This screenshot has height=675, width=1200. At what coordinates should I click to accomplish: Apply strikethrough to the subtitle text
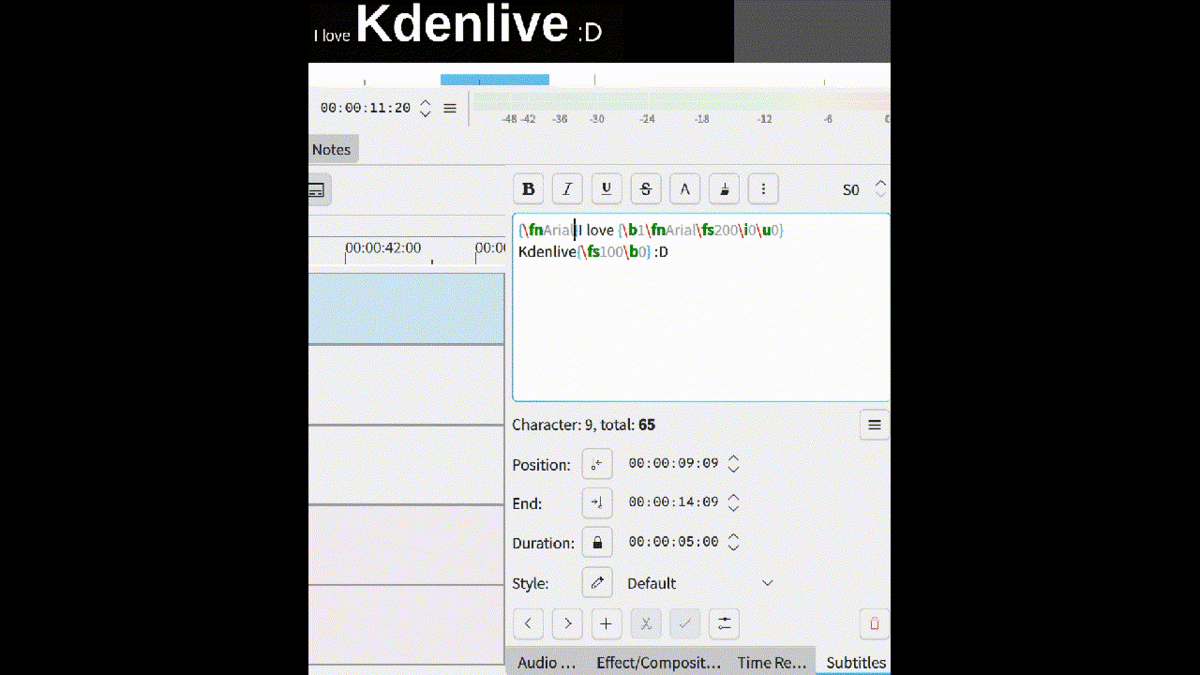tap(645, 189)
